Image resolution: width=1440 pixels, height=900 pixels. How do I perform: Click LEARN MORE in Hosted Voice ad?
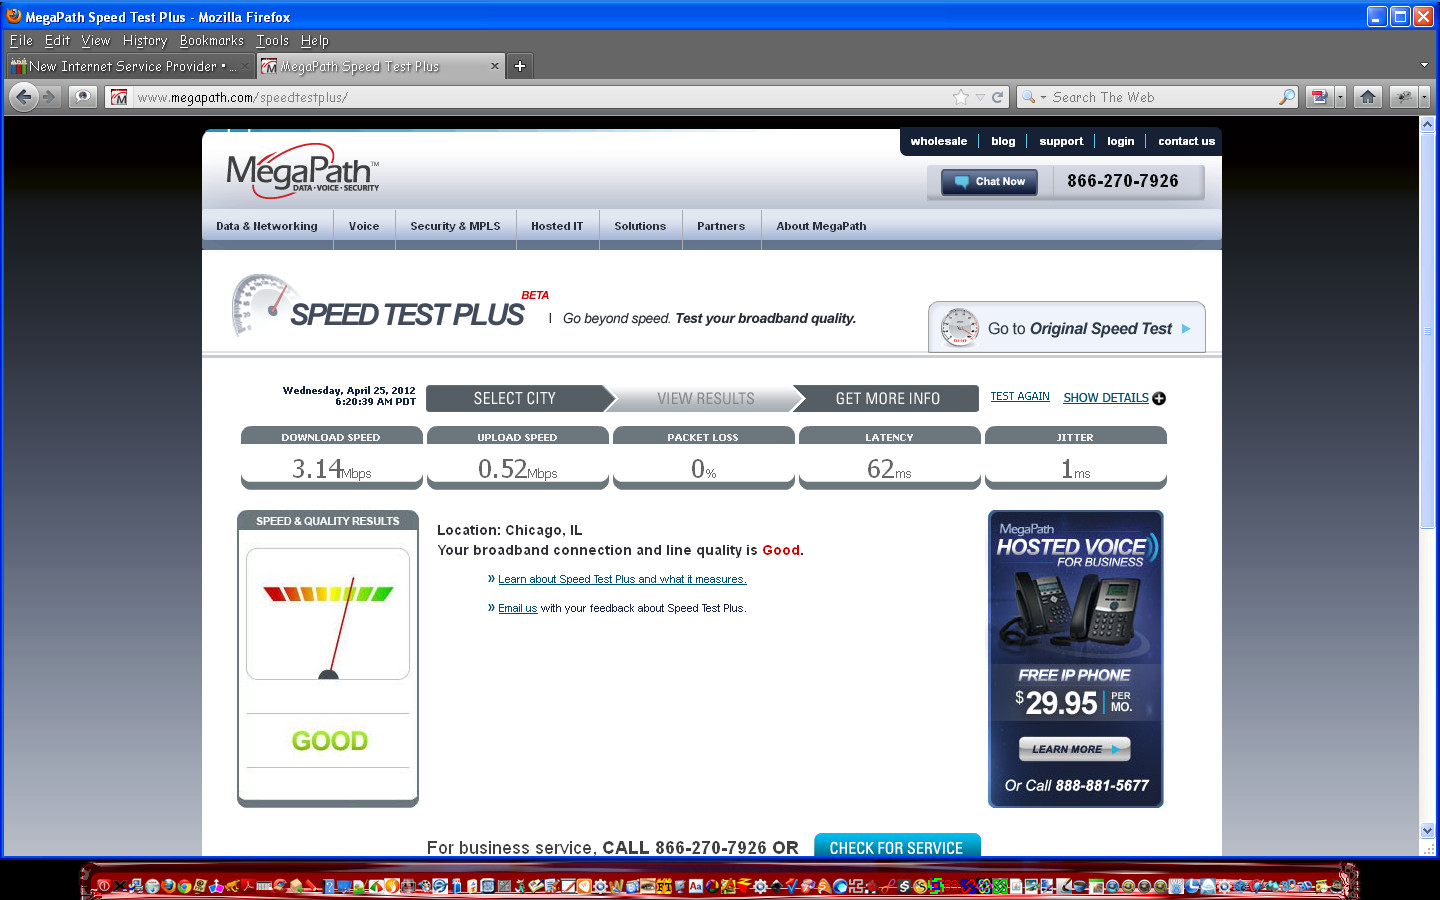pyautogui.click(x=1075, y=749)
